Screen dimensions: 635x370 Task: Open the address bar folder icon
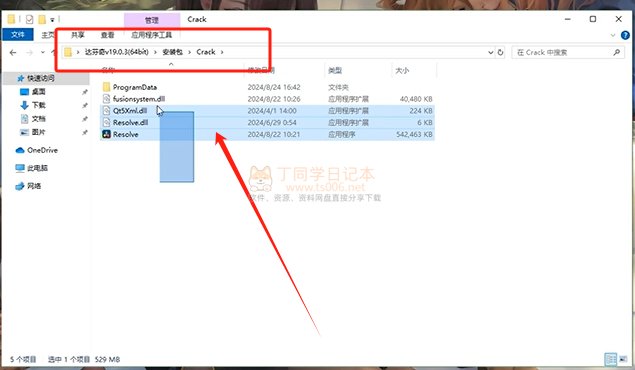tap(68, 52)
